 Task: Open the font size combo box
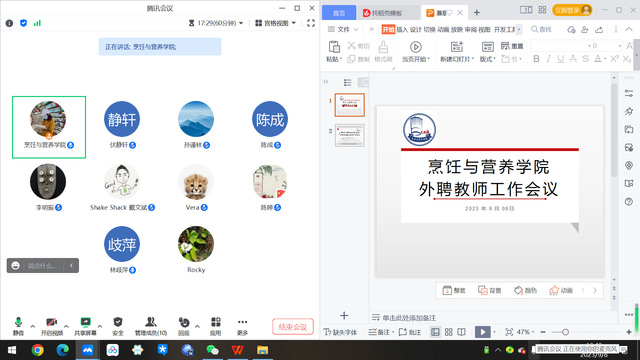(607, 46)
